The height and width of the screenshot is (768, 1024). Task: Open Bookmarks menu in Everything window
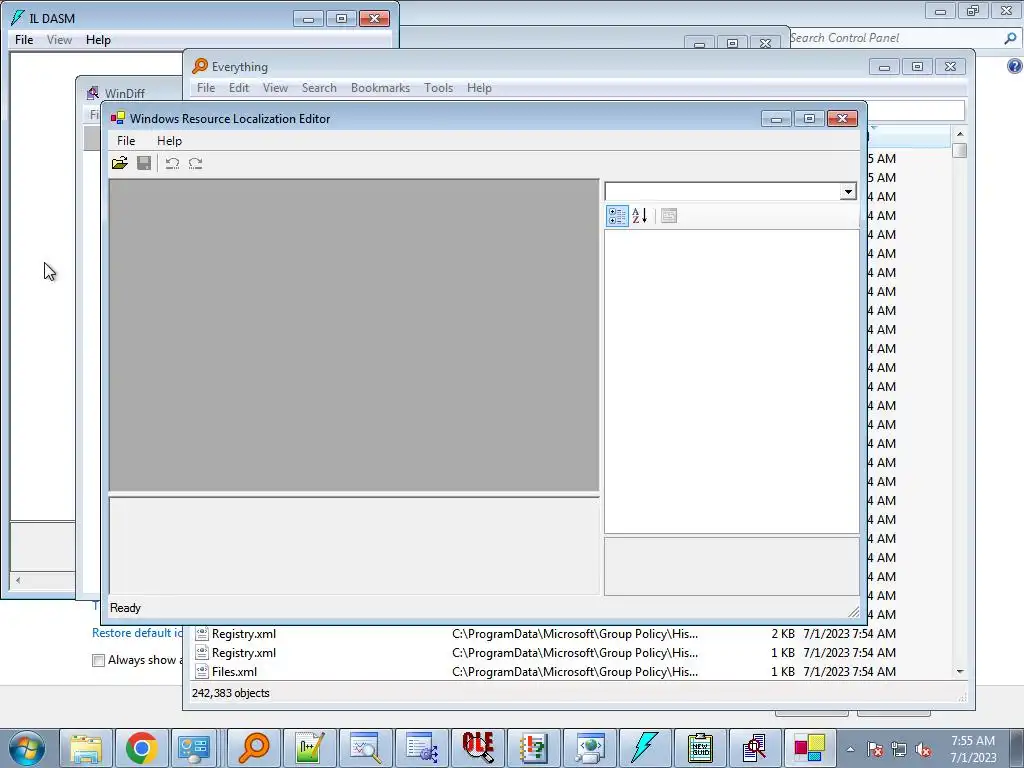point(380,88)
